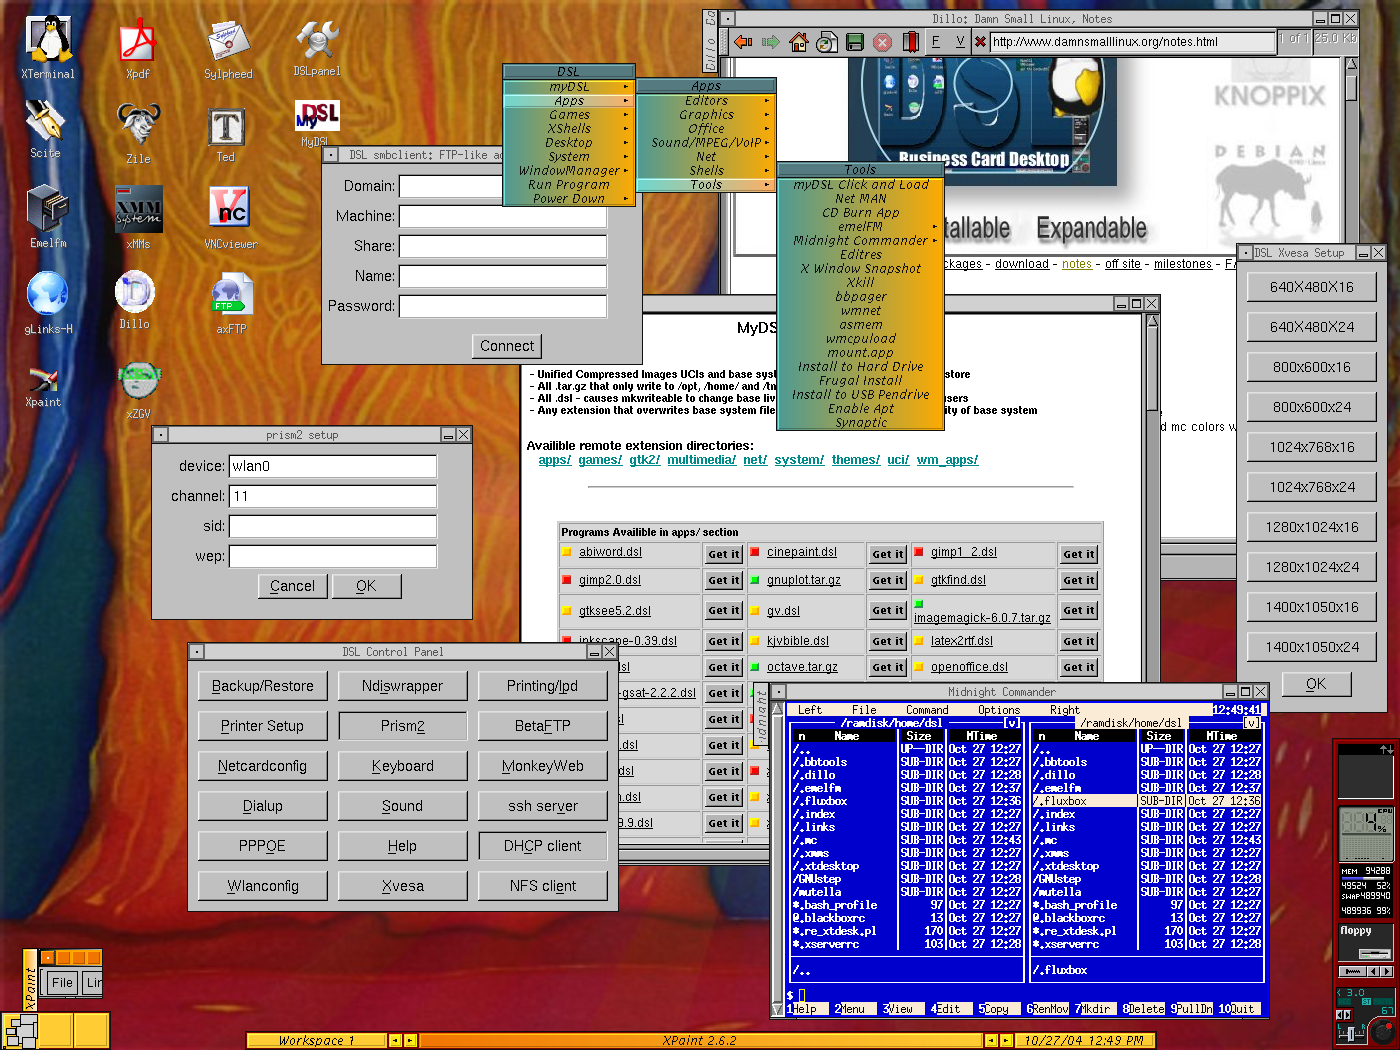Expand the XShells submenu
The width and height of the screenshot is (1400, 1050).
click(x=569, y=129)
